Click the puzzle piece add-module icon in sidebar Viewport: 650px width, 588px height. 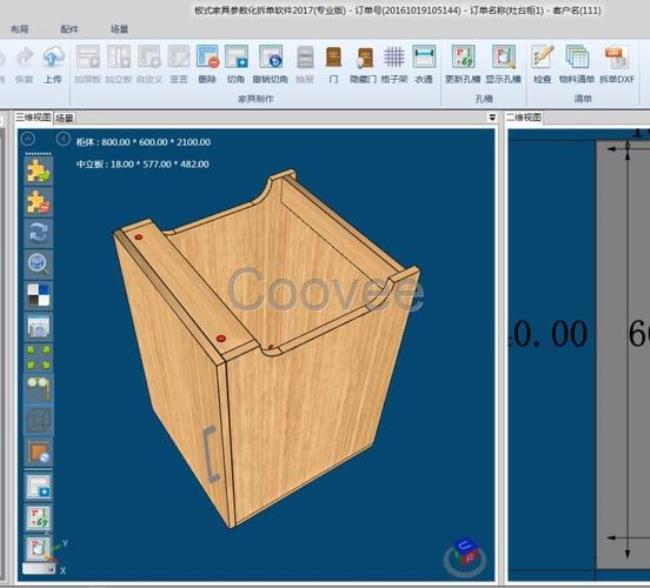coord(39,171)
